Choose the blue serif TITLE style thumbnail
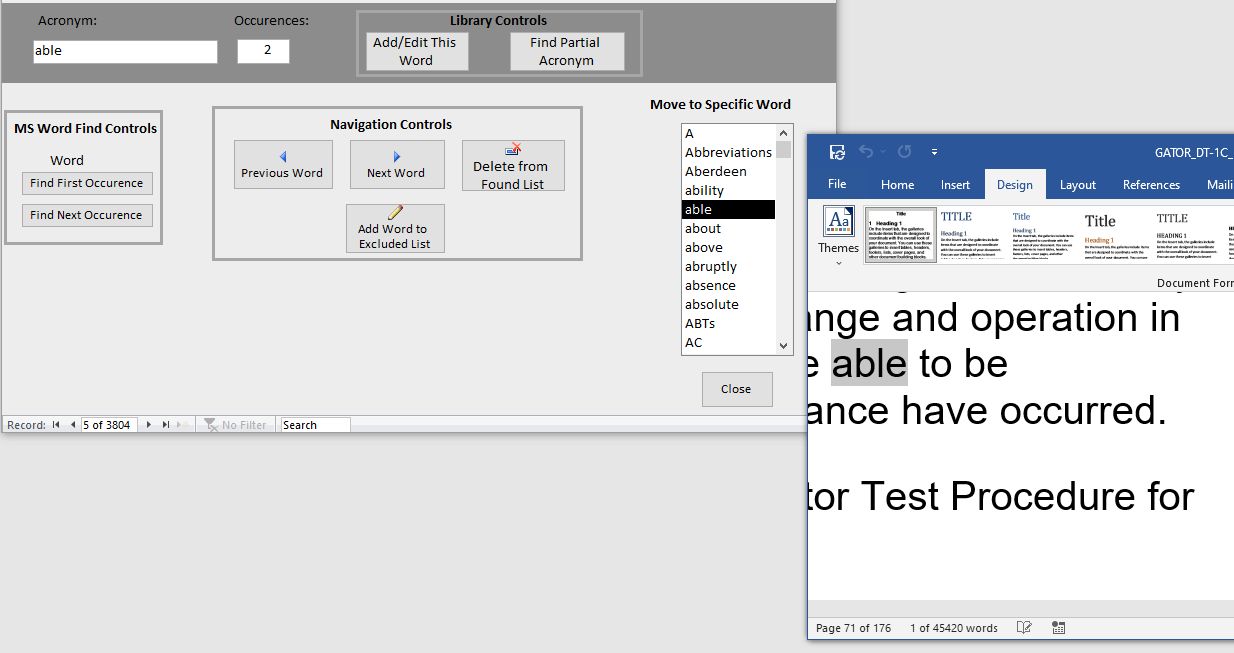The width and height of the screenshot is (1234, 653). pyautogui.click(x=973, y=235)
